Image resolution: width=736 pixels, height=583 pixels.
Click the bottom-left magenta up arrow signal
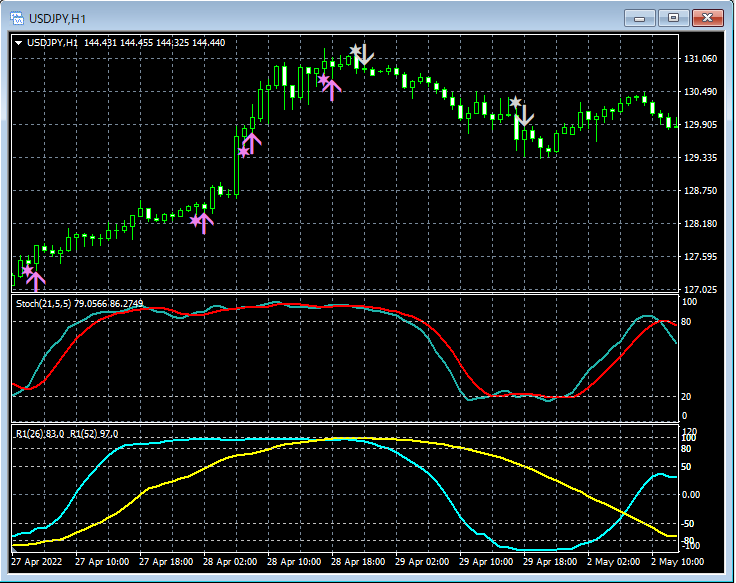36,279
